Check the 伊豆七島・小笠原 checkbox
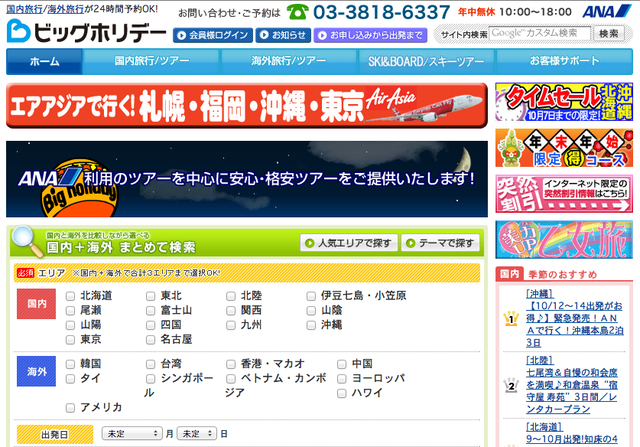 pos(311,296)
